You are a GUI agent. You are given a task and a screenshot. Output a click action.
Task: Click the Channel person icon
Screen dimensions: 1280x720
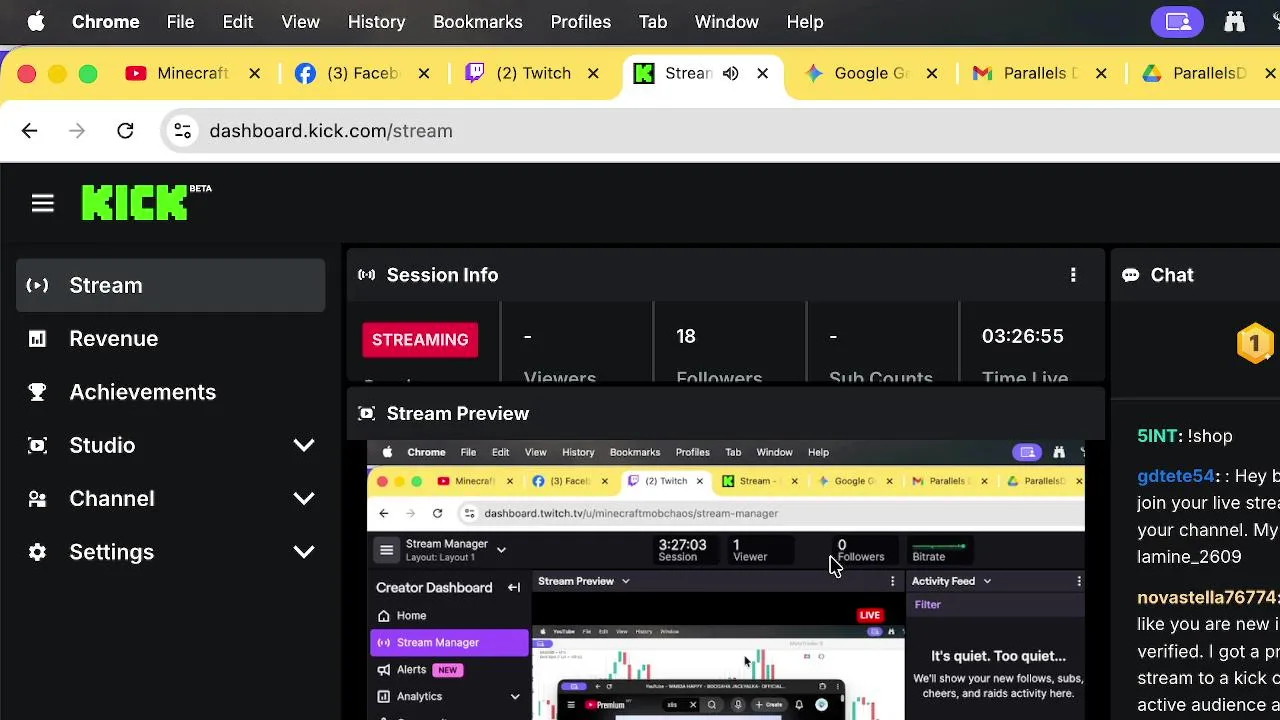[x=37, y=499]
